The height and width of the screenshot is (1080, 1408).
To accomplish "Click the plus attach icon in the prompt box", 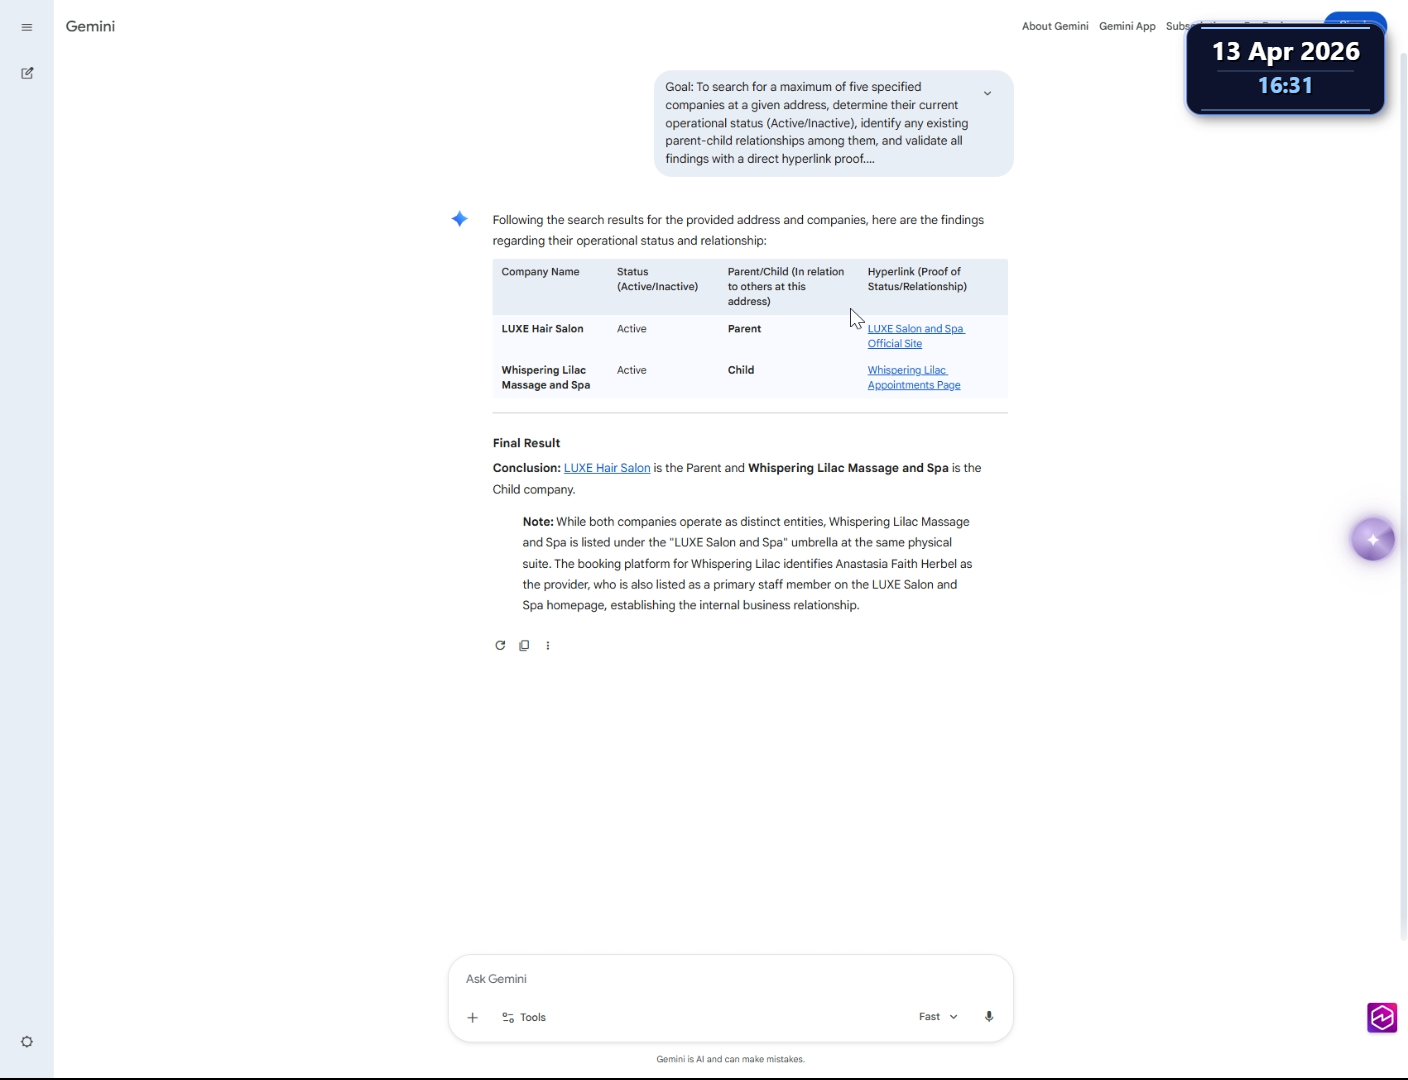I will pyautogui.click(x=473, y=1017).
